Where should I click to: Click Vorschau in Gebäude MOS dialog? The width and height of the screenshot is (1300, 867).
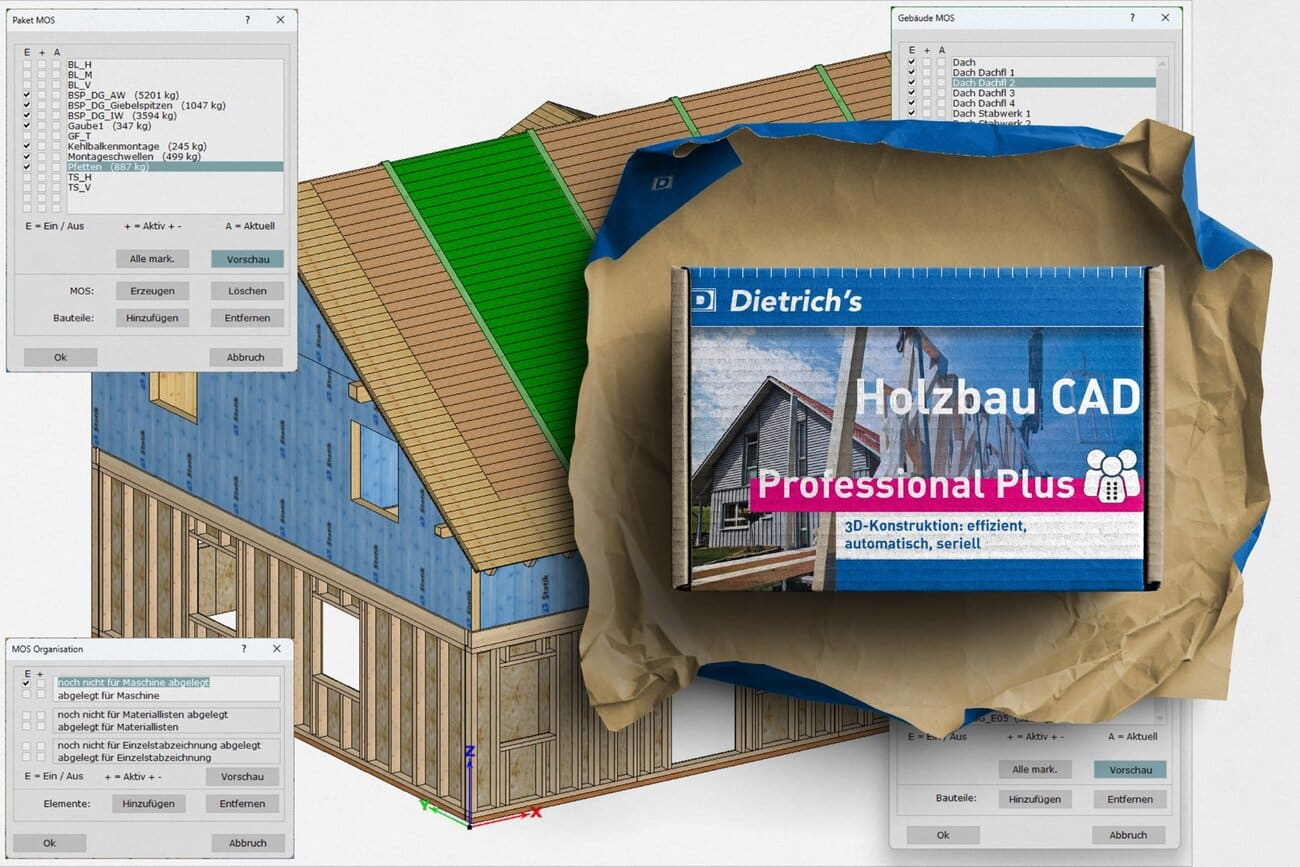coord(1130,770)
